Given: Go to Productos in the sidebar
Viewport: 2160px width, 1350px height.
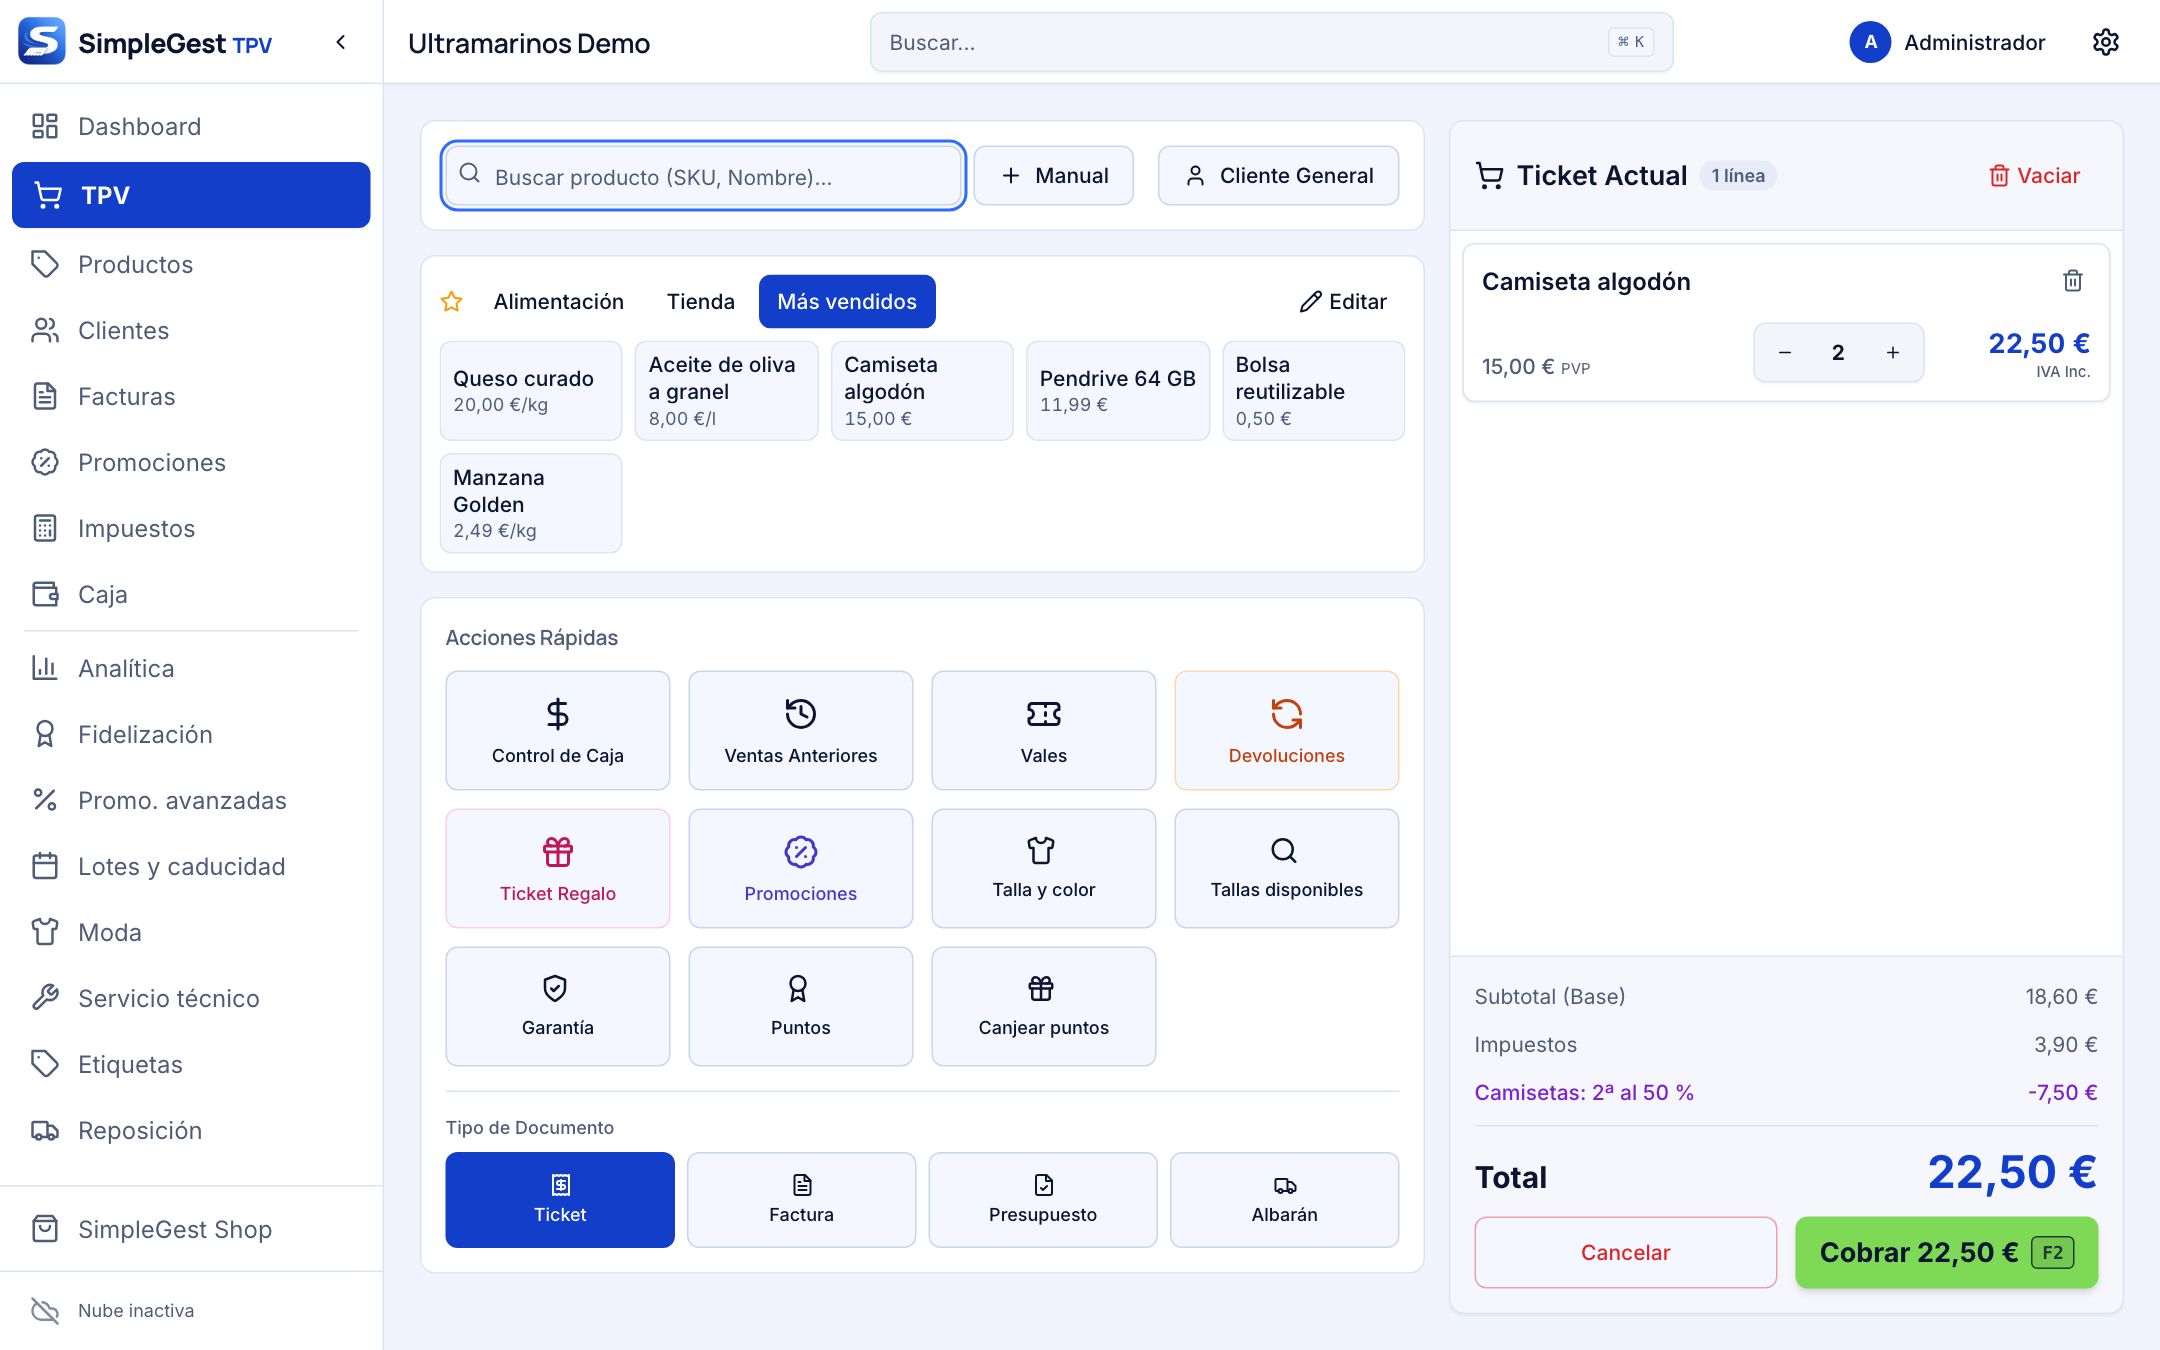Looking at the screenshot, I should click(x=191, y=264).
